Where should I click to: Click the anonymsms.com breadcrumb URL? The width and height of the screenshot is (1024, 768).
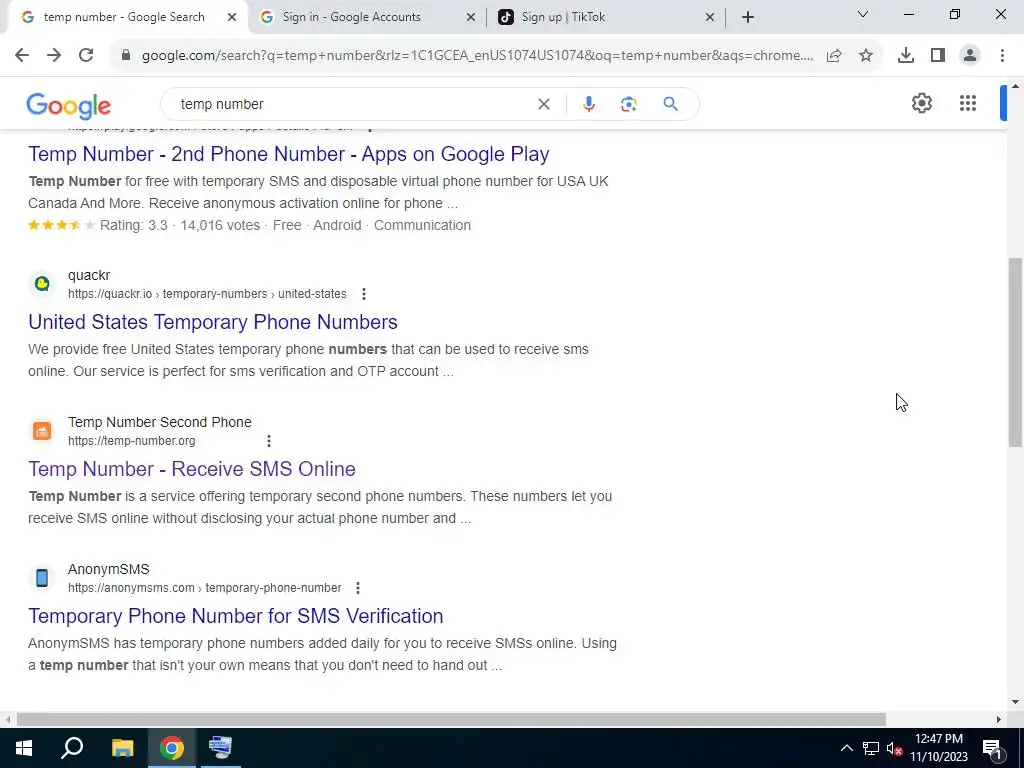click(x=204, y=588)
